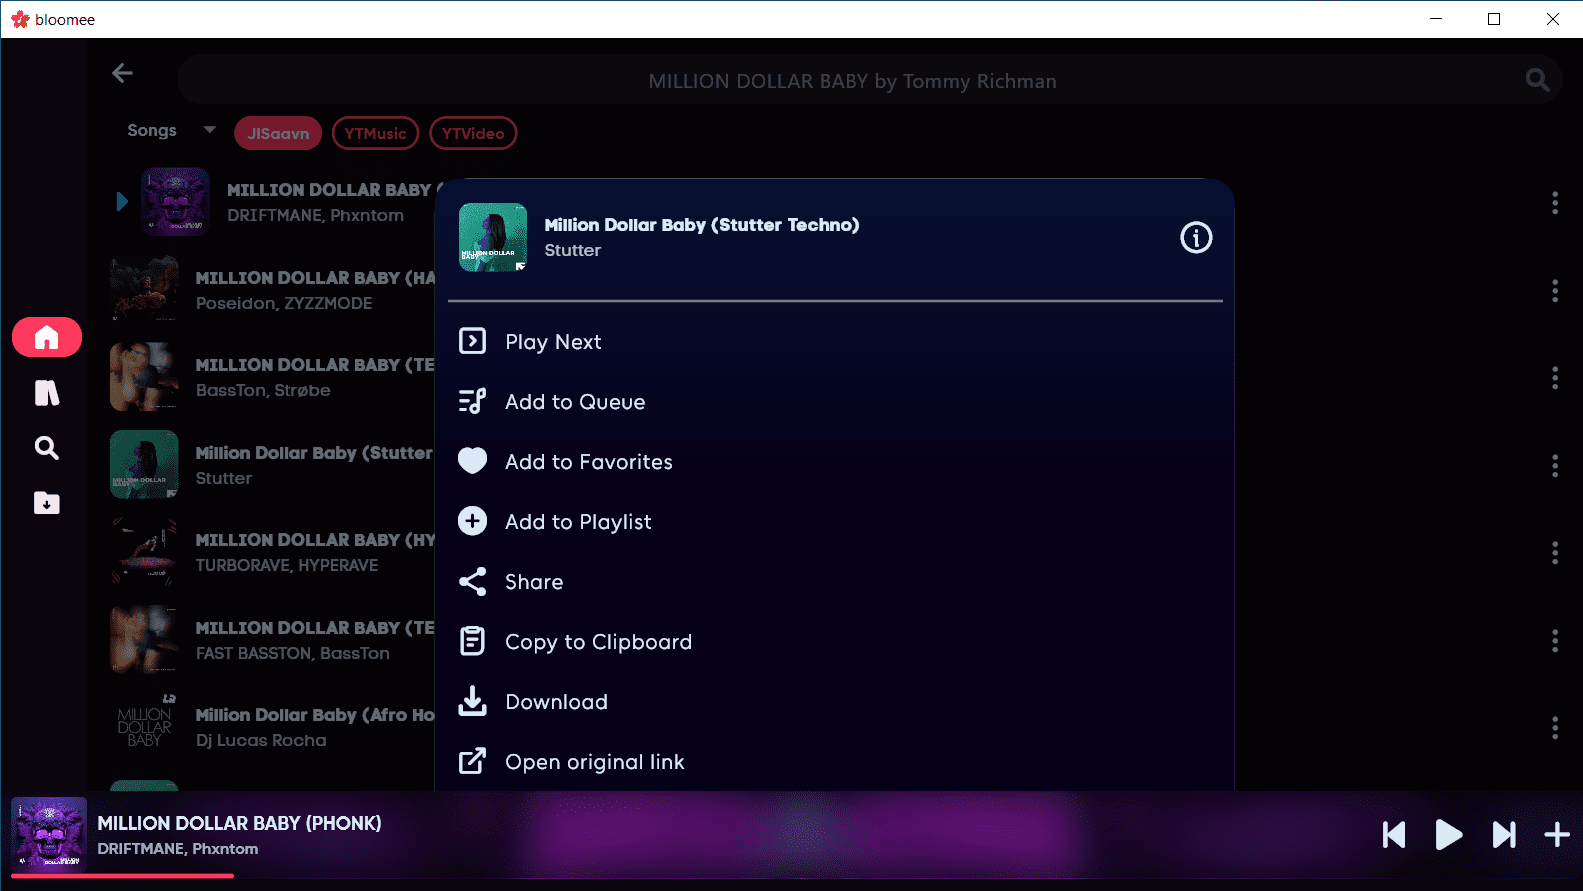Screen dimensions: 1583x891
Task: Toggle the YTVideo source filter
Action: pos(473,133)
